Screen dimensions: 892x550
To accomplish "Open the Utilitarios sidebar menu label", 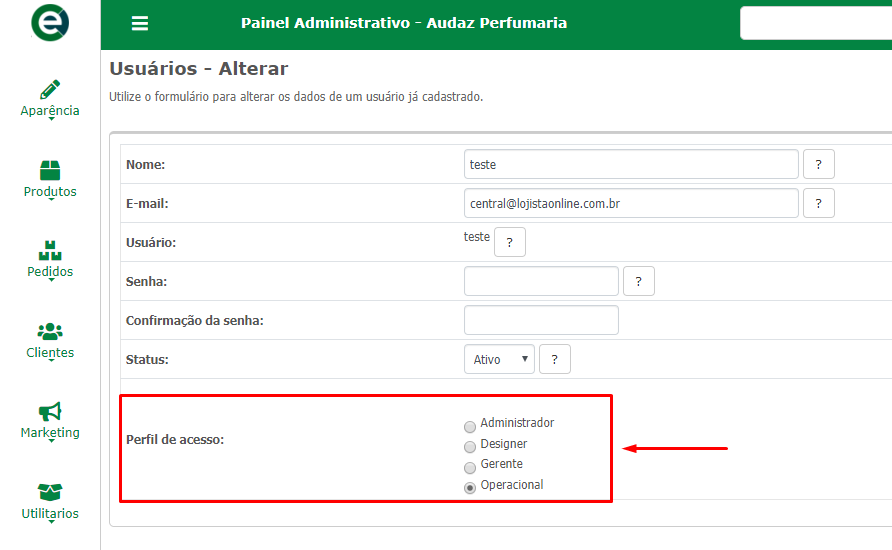I will tap(50, 514).
